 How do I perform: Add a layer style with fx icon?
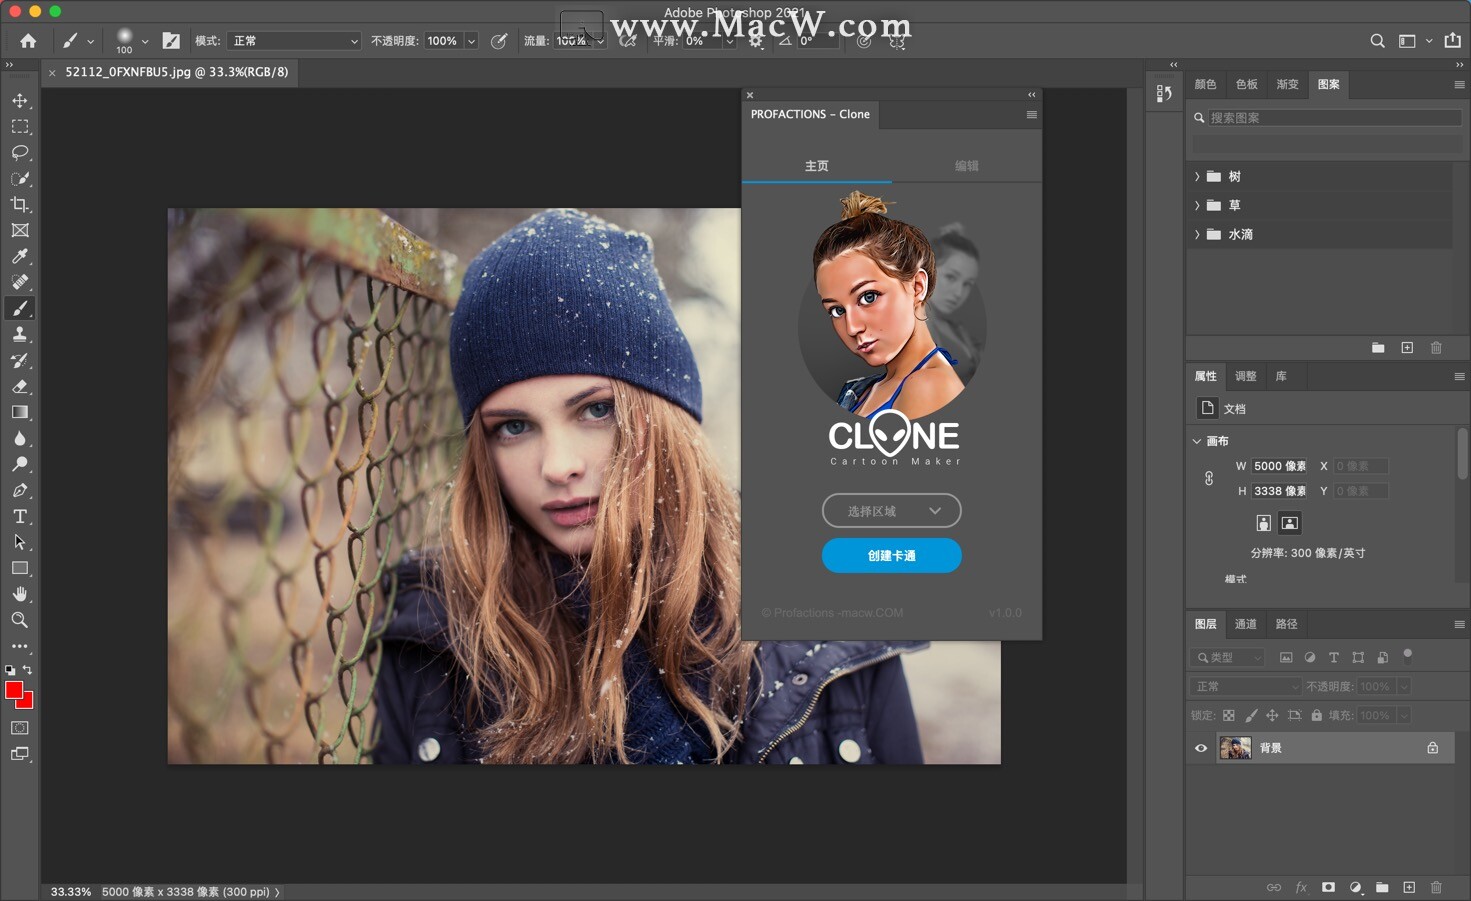pyautogui.click(x=1301, y=887)
